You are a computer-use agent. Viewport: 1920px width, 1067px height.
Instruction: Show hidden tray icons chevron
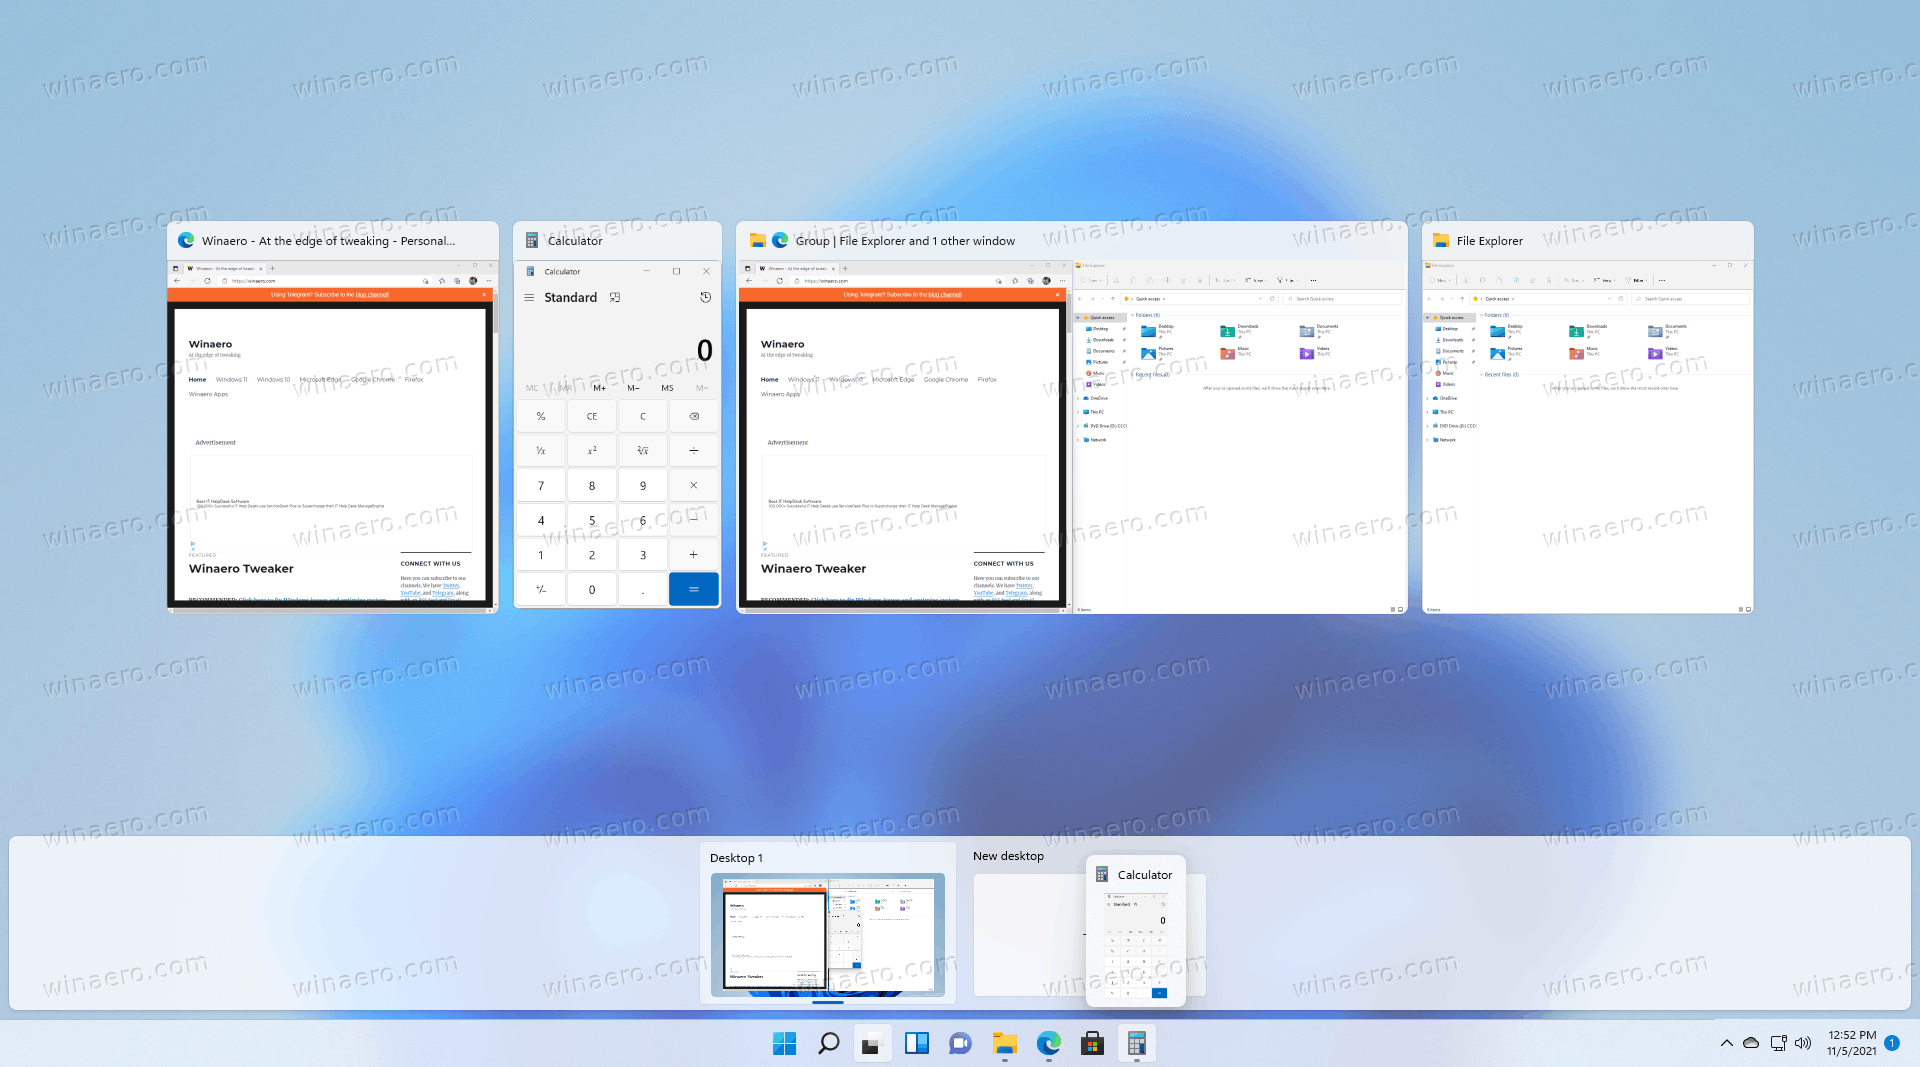(1726, 1043)
